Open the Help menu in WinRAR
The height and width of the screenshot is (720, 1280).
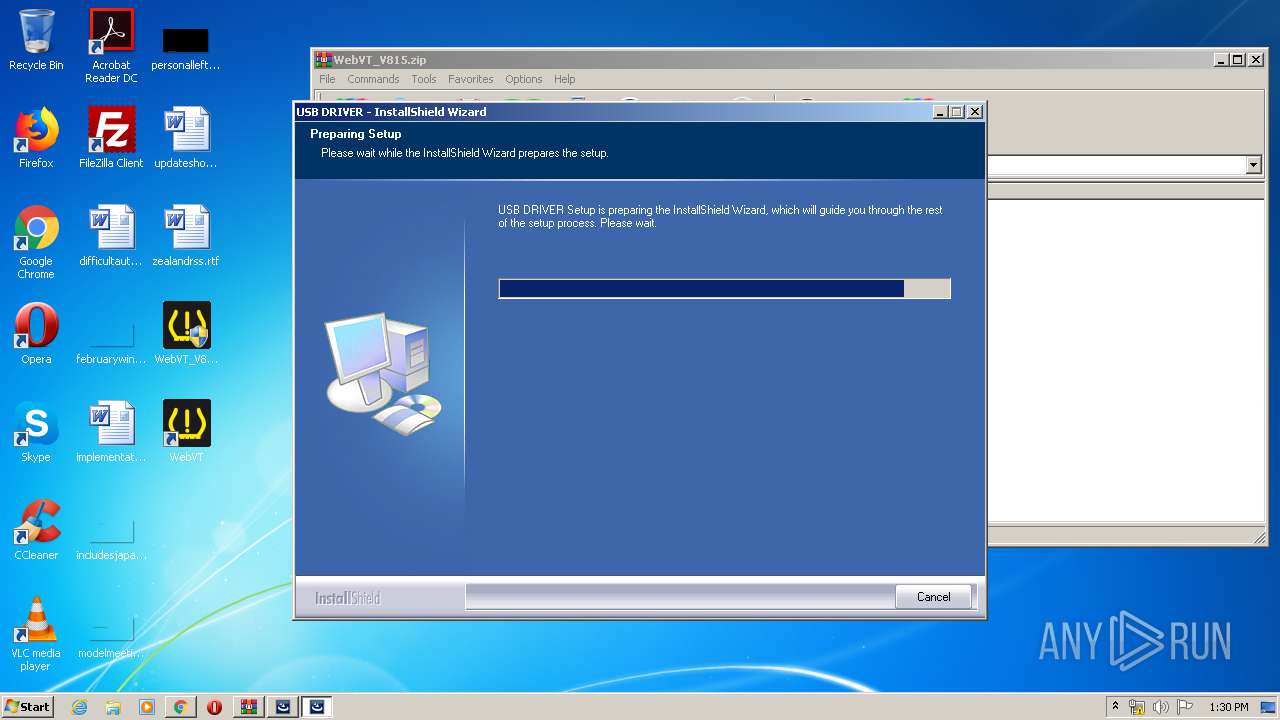565,79
